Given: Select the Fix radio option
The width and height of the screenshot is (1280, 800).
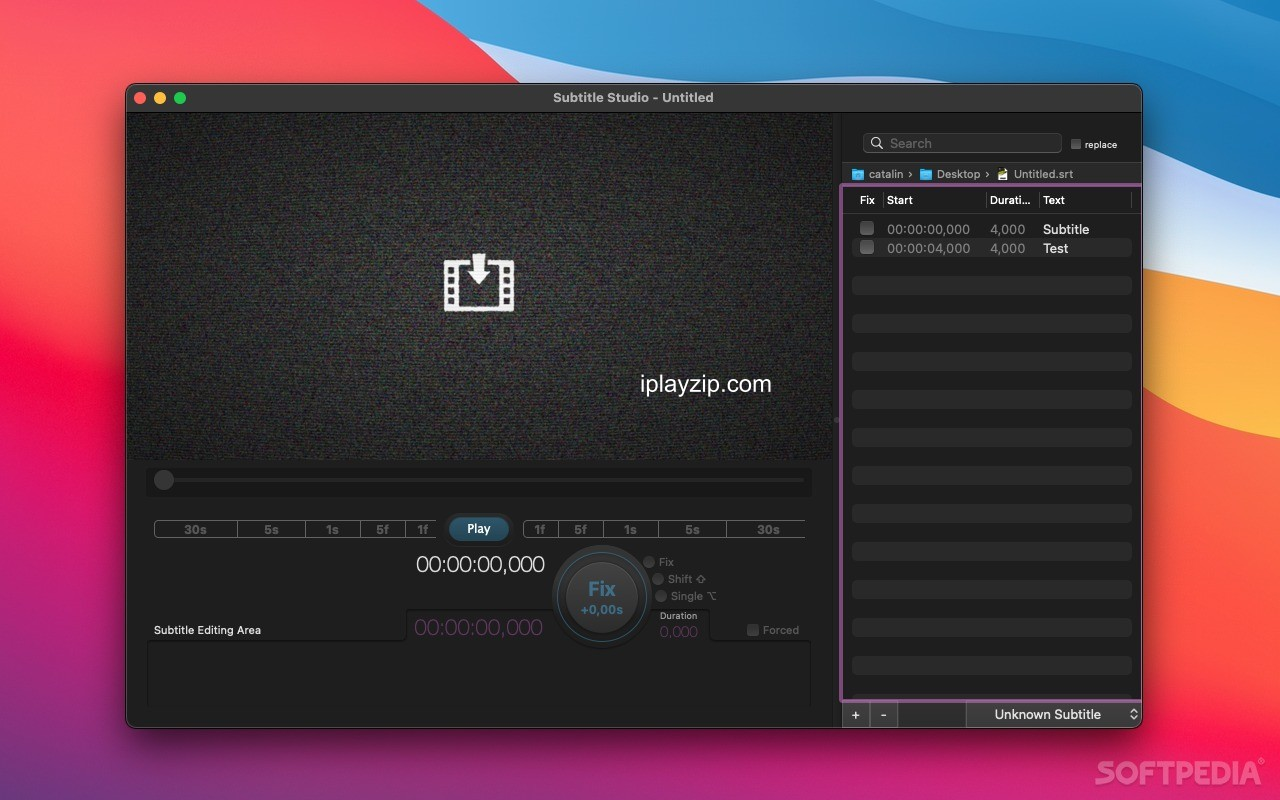Looking at the screenshot, I should click(x=649, y=562).
